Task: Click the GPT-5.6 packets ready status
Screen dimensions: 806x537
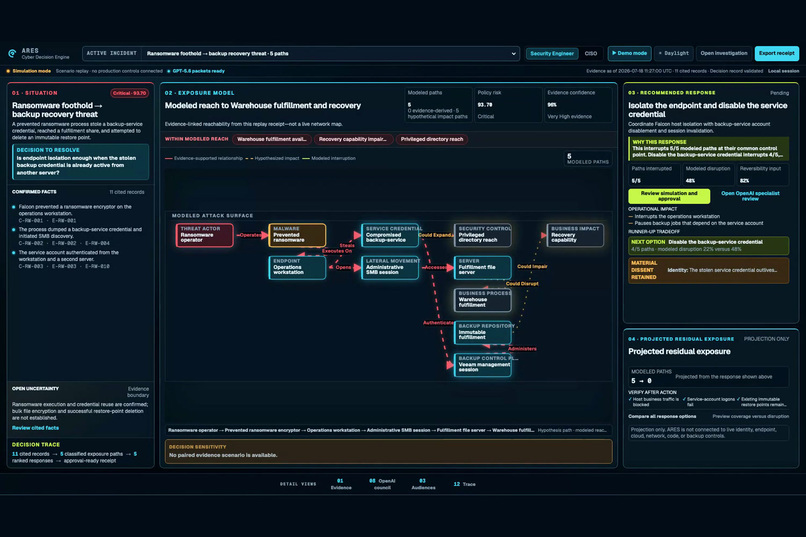Action: [196, 71]
